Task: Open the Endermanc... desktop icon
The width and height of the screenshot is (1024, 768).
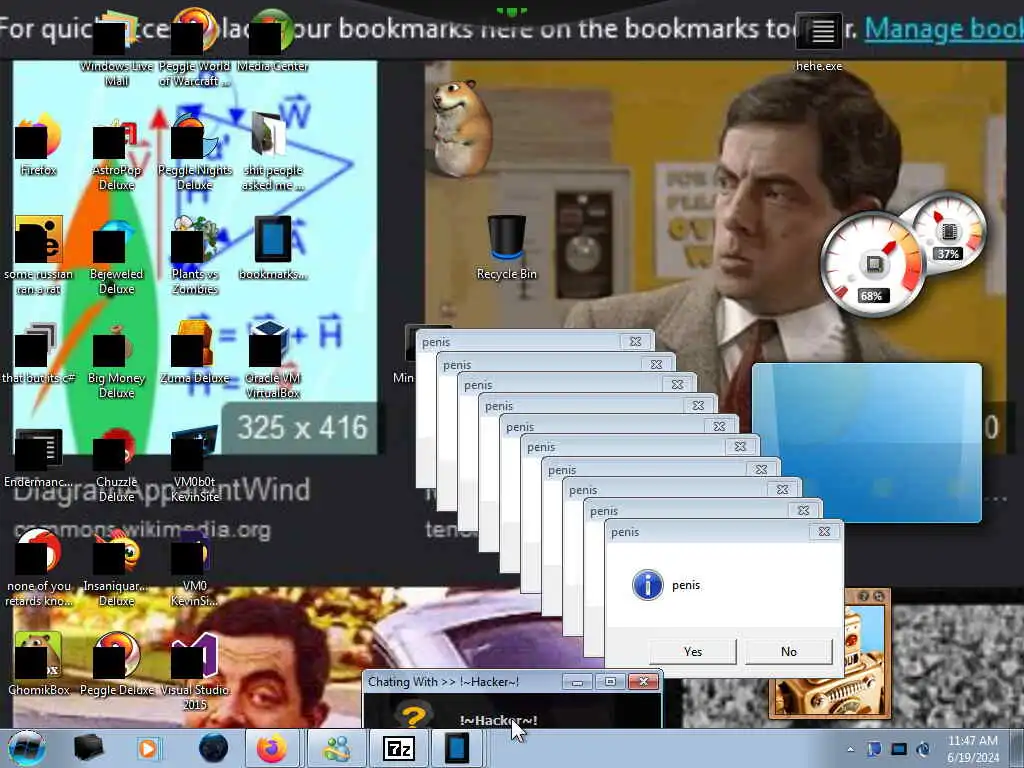Action: click(39, 457)
